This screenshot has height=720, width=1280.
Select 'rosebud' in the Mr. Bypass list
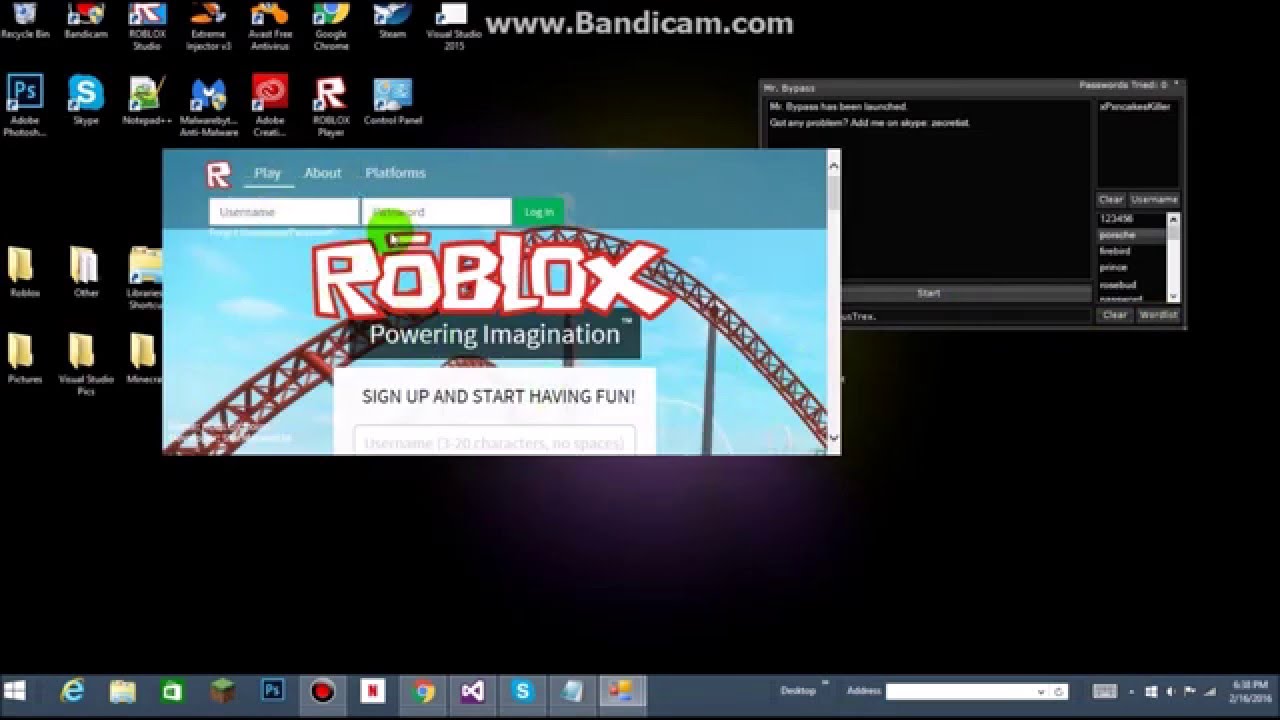coord(1132,285)
